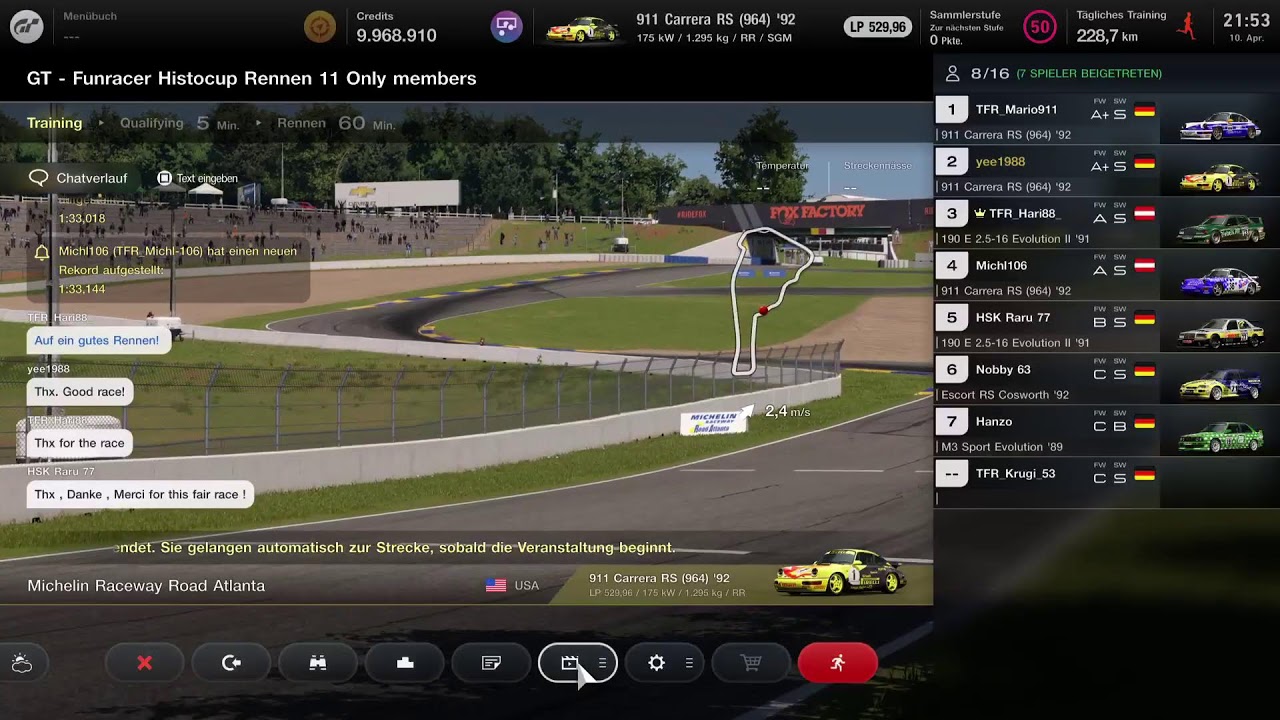The image size is (1280, 720).
Task: Click the LP 529,96 badge
Action: pyautogui.click(x=878, y=27)
